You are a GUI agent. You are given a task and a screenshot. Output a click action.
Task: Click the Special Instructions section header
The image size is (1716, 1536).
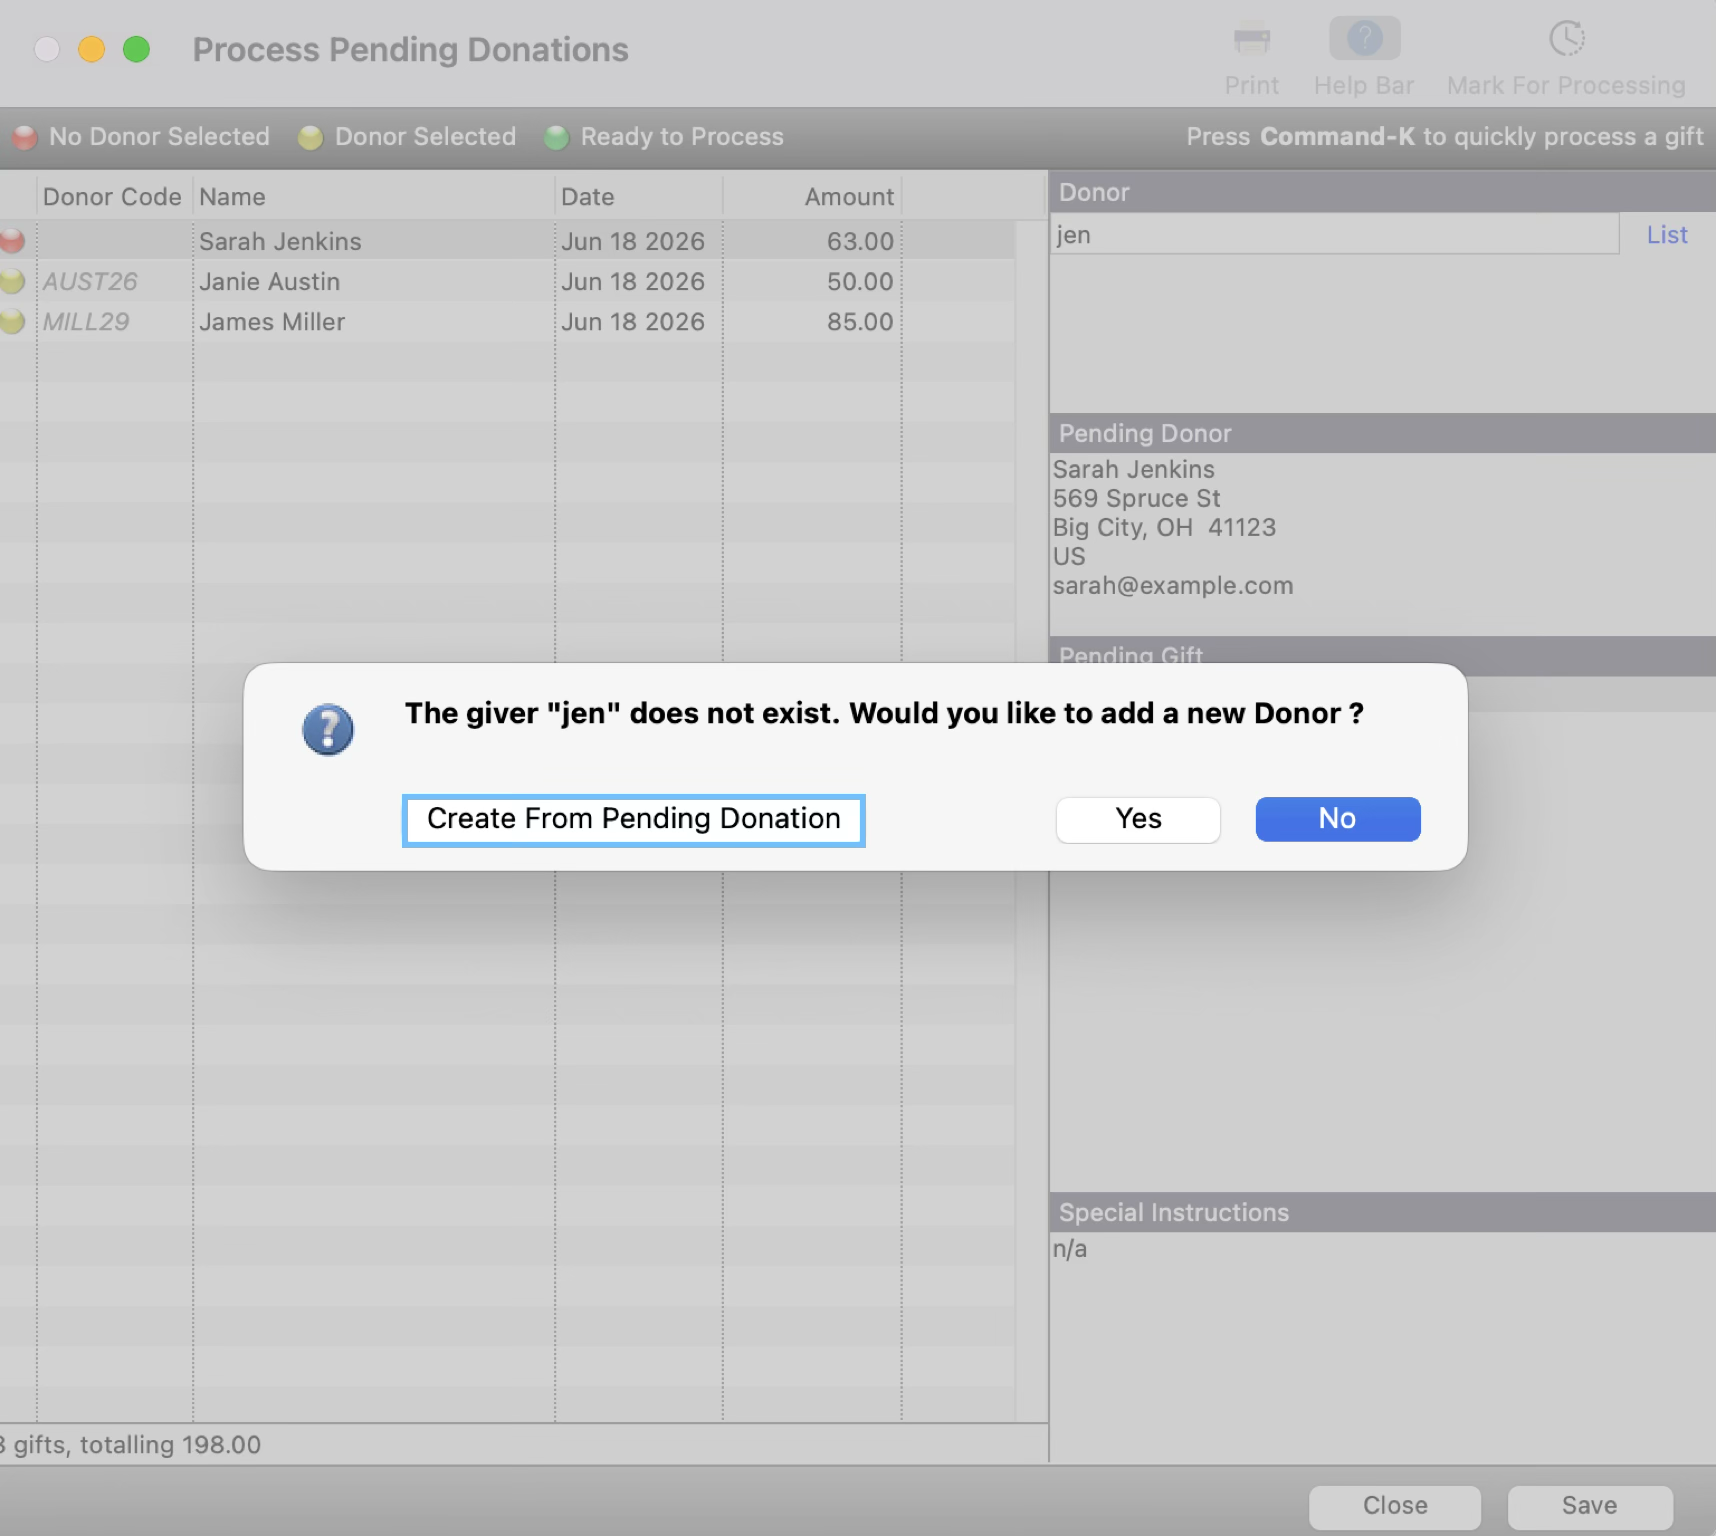[x=1382, y=1212]
